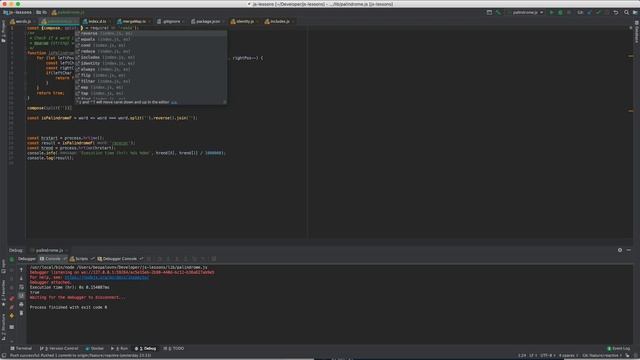Click the build hammer icon in toolbar
Screen dimensions: 640x360
pos(498,13)
